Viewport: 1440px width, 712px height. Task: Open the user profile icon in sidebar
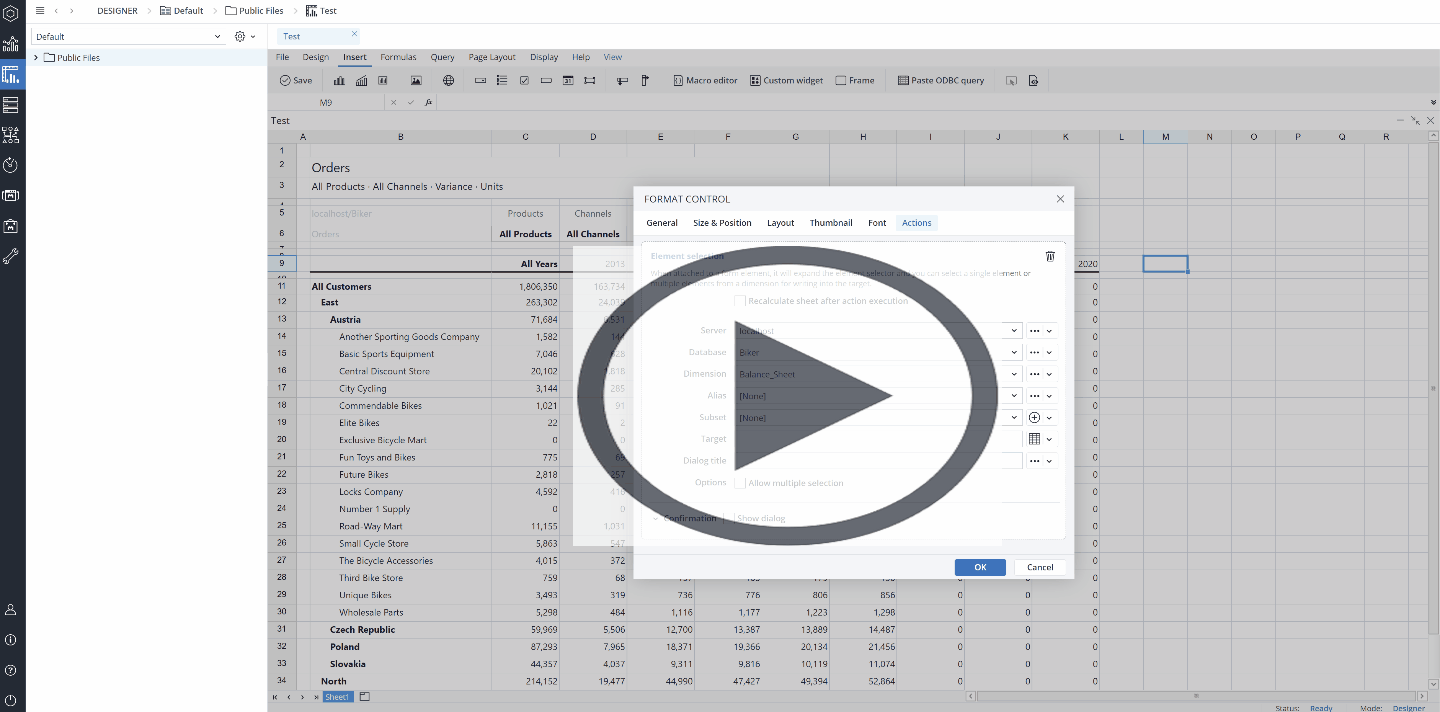[12, 609]
